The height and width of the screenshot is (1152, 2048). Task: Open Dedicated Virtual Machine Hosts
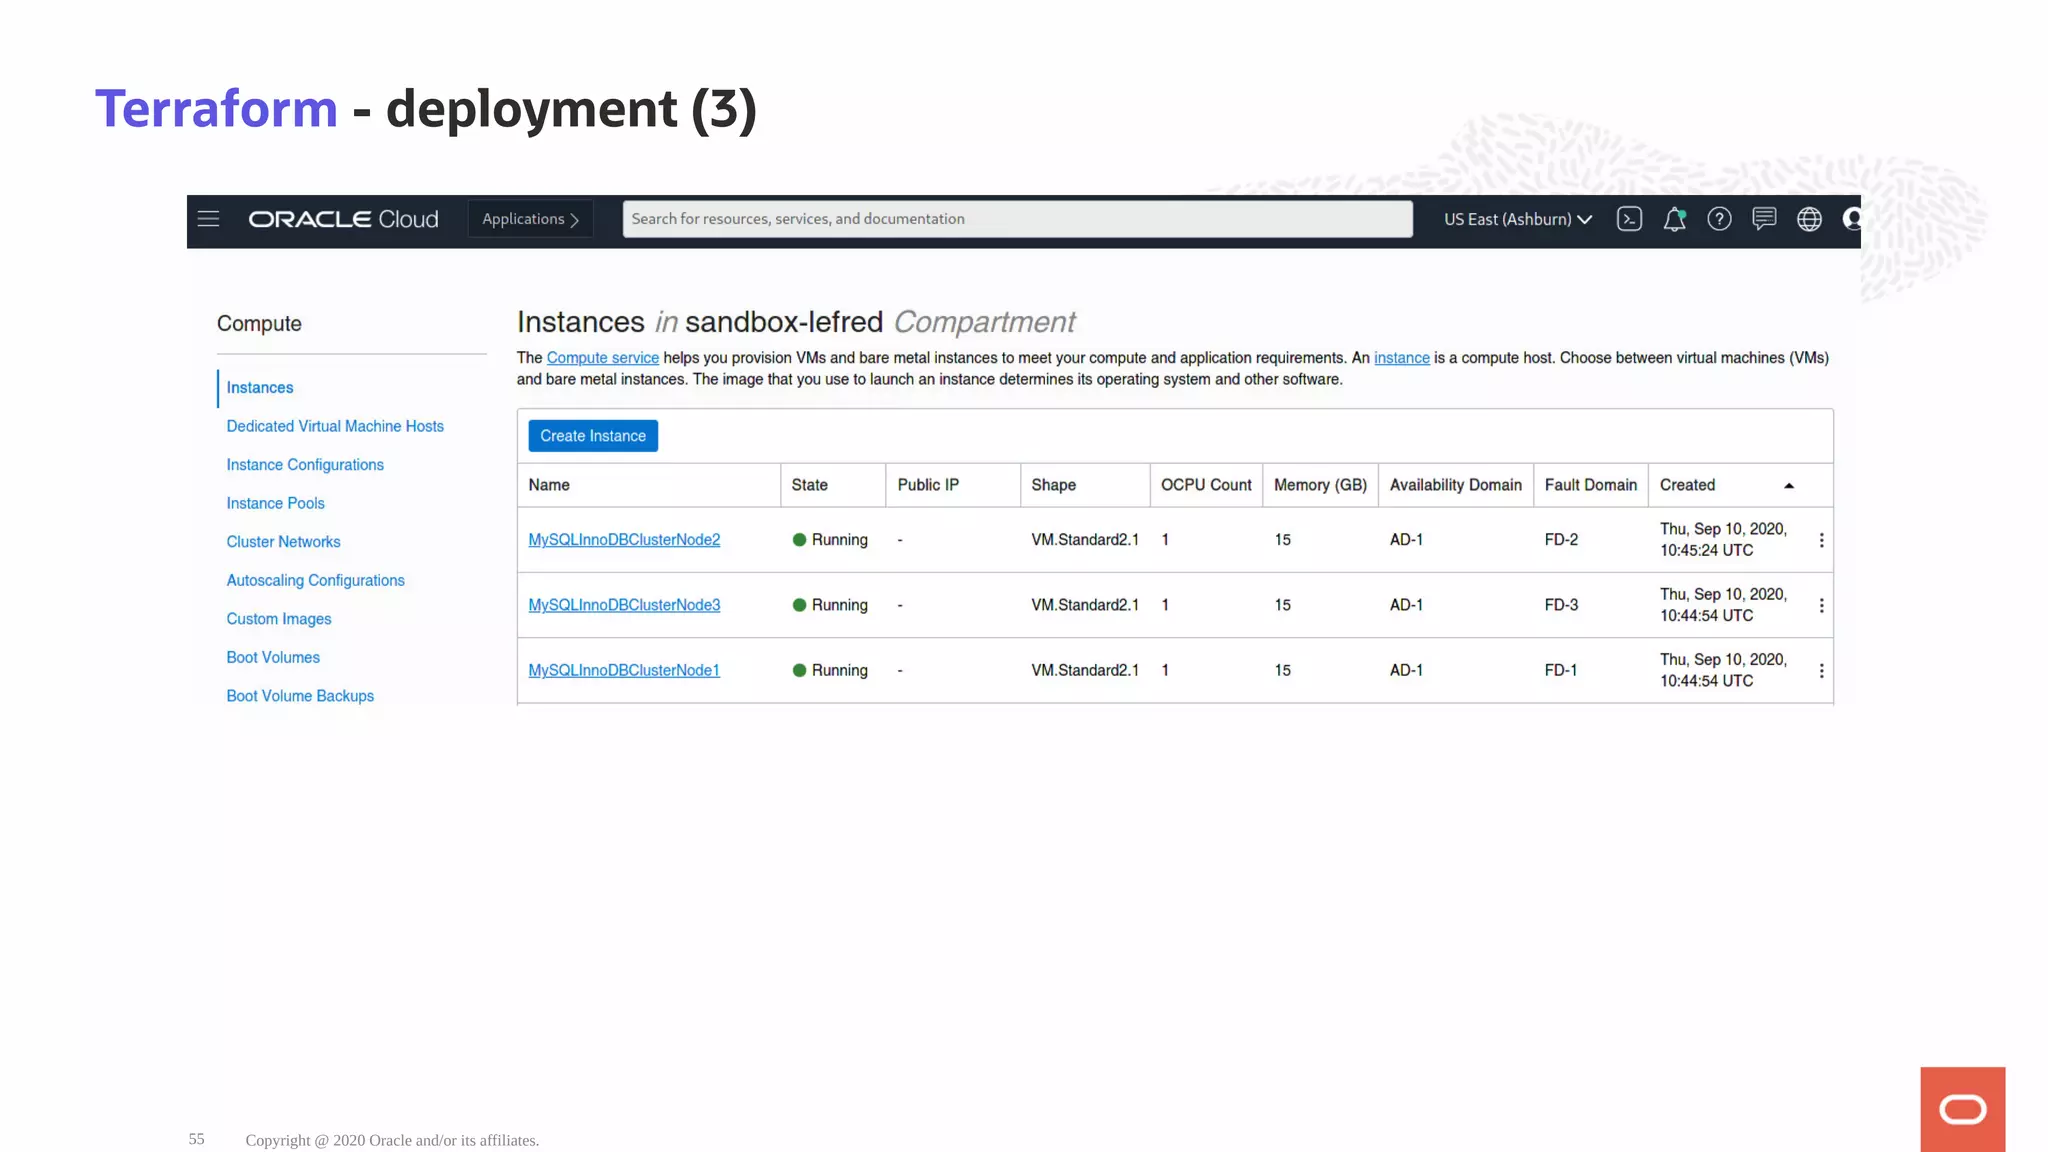[335, 426]
